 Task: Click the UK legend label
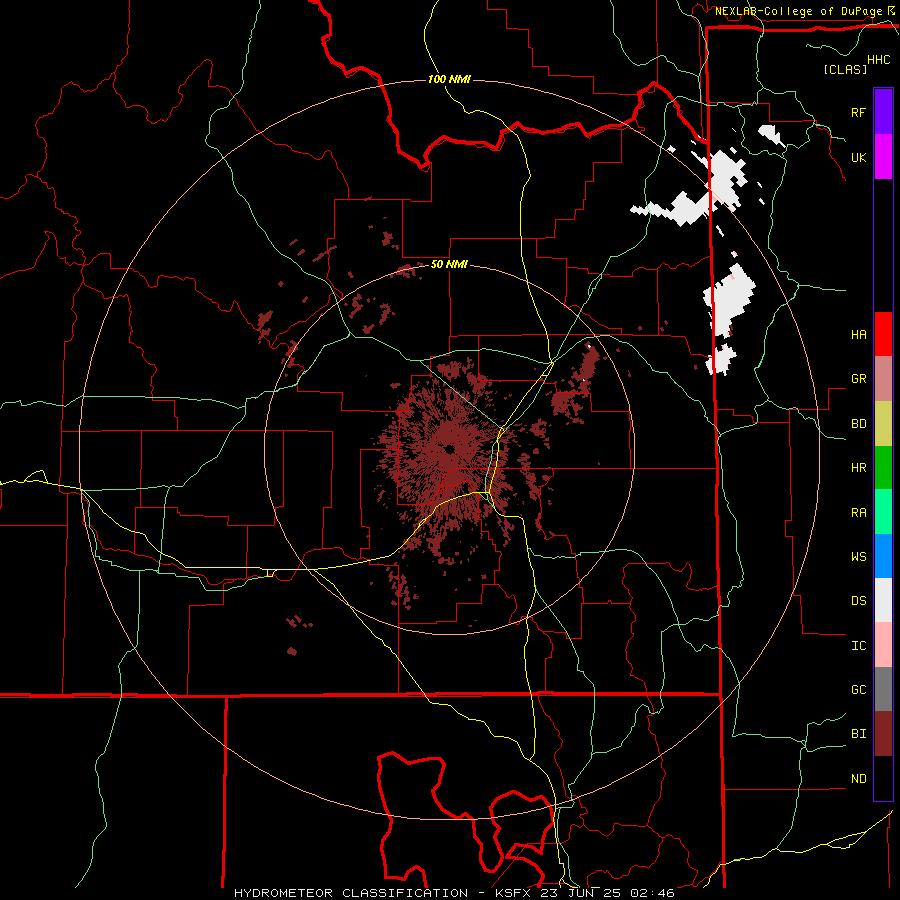click(858, 157)
